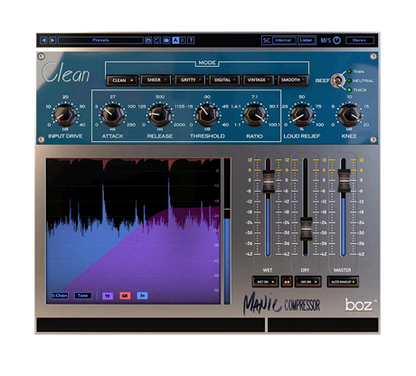Toggle the WET ON button
The image size is (416, 376).
(265, 282)
